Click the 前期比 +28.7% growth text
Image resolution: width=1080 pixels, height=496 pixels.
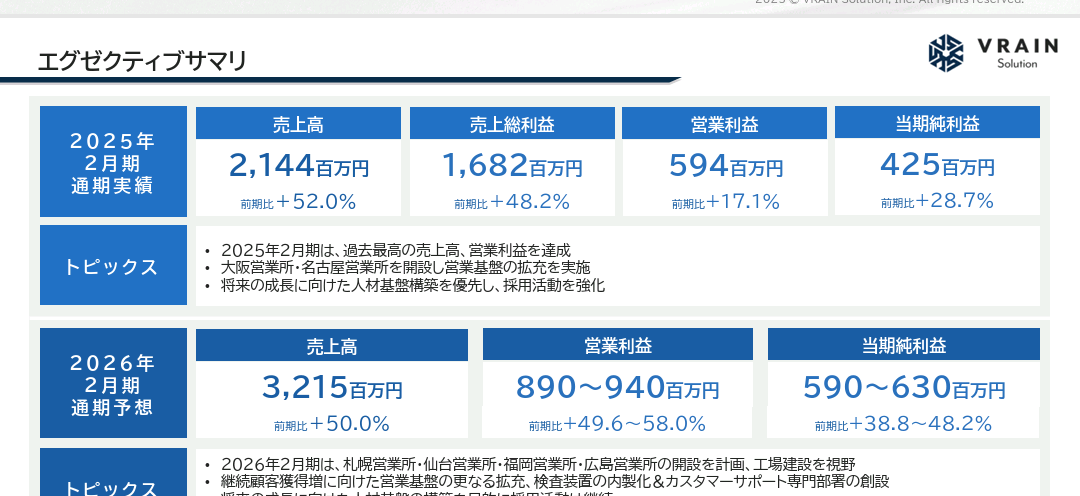(937, 201)
